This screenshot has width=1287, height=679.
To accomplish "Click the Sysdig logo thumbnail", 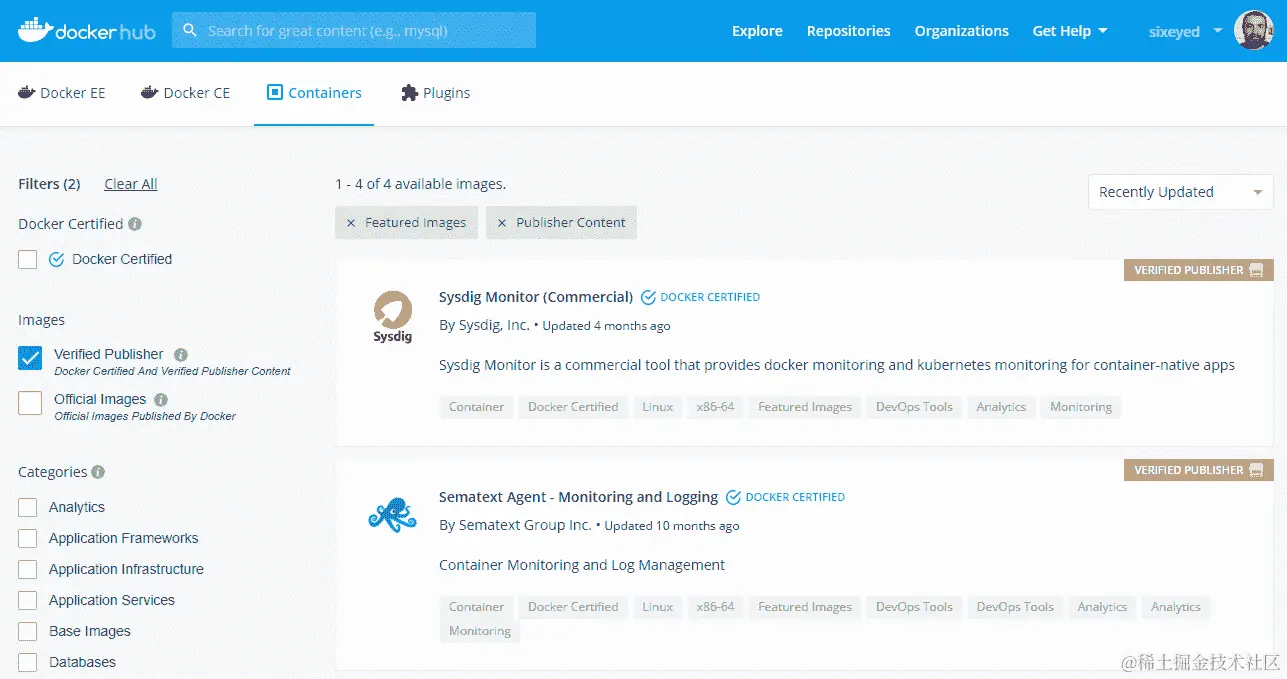I will pyautogui.click(x=392, y=317).
